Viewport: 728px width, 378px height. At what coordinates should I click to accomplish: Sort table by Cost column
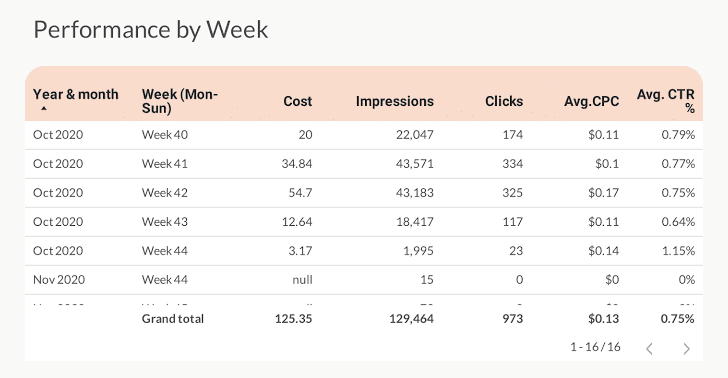pos(298,101)
